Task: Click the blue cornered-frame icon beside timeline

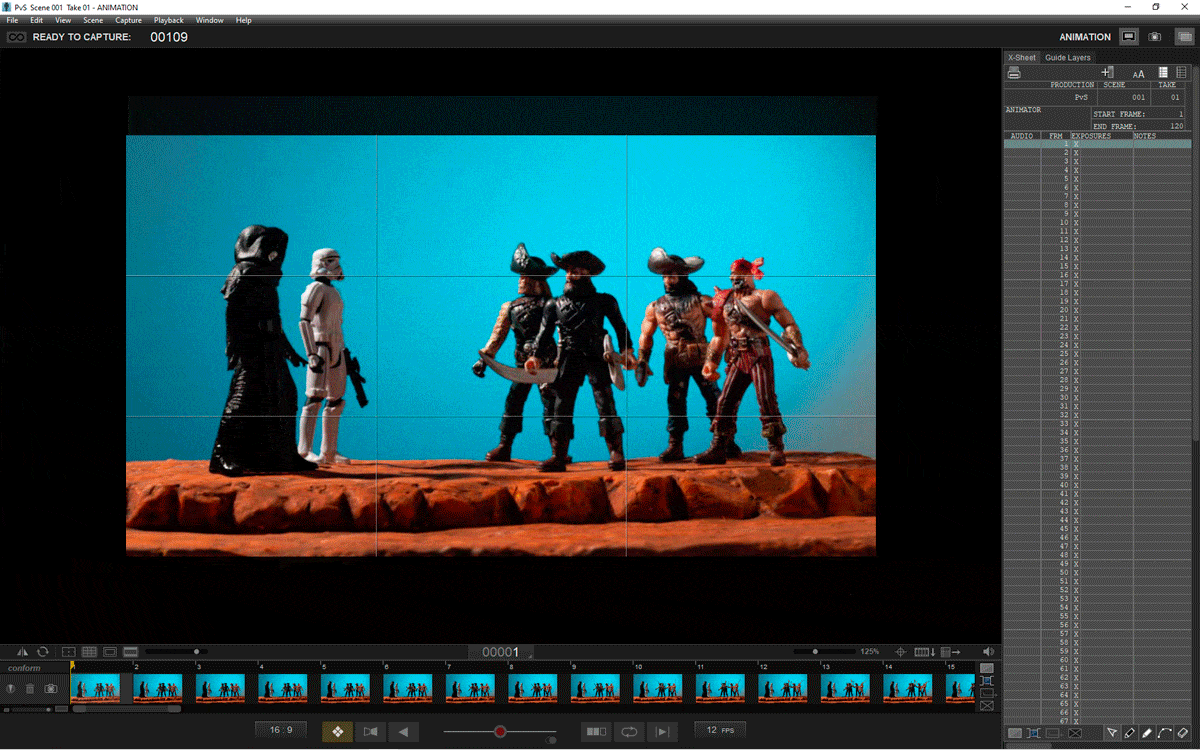Action: tap(987, 680)
